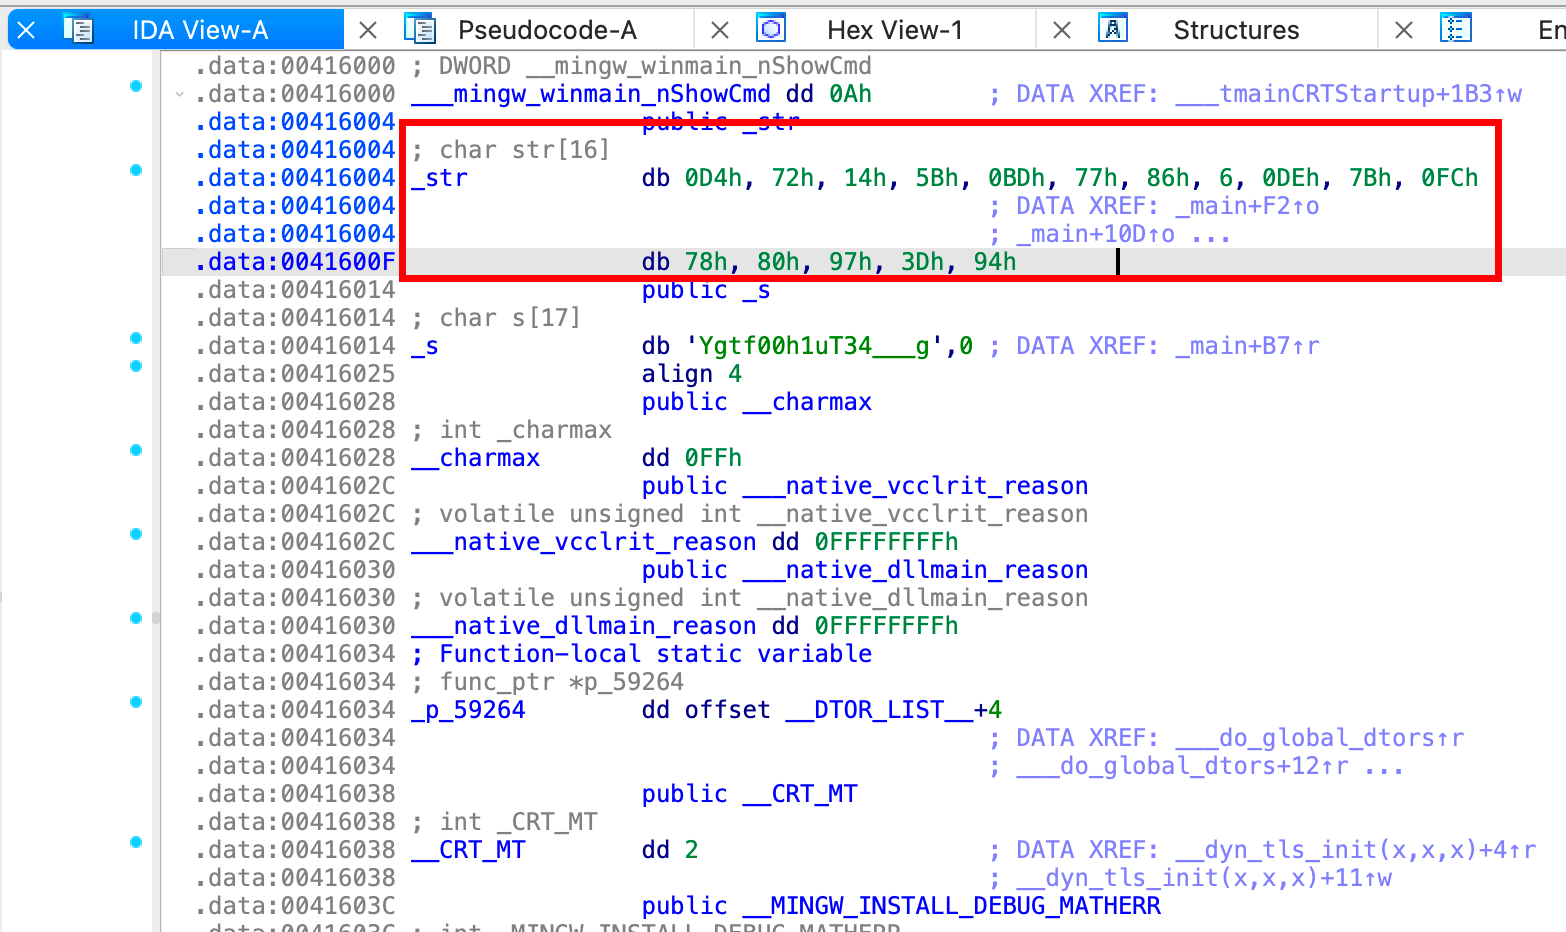Click the Enums tab icon
Screen dimensions: 1566x932
(1456, 29)
